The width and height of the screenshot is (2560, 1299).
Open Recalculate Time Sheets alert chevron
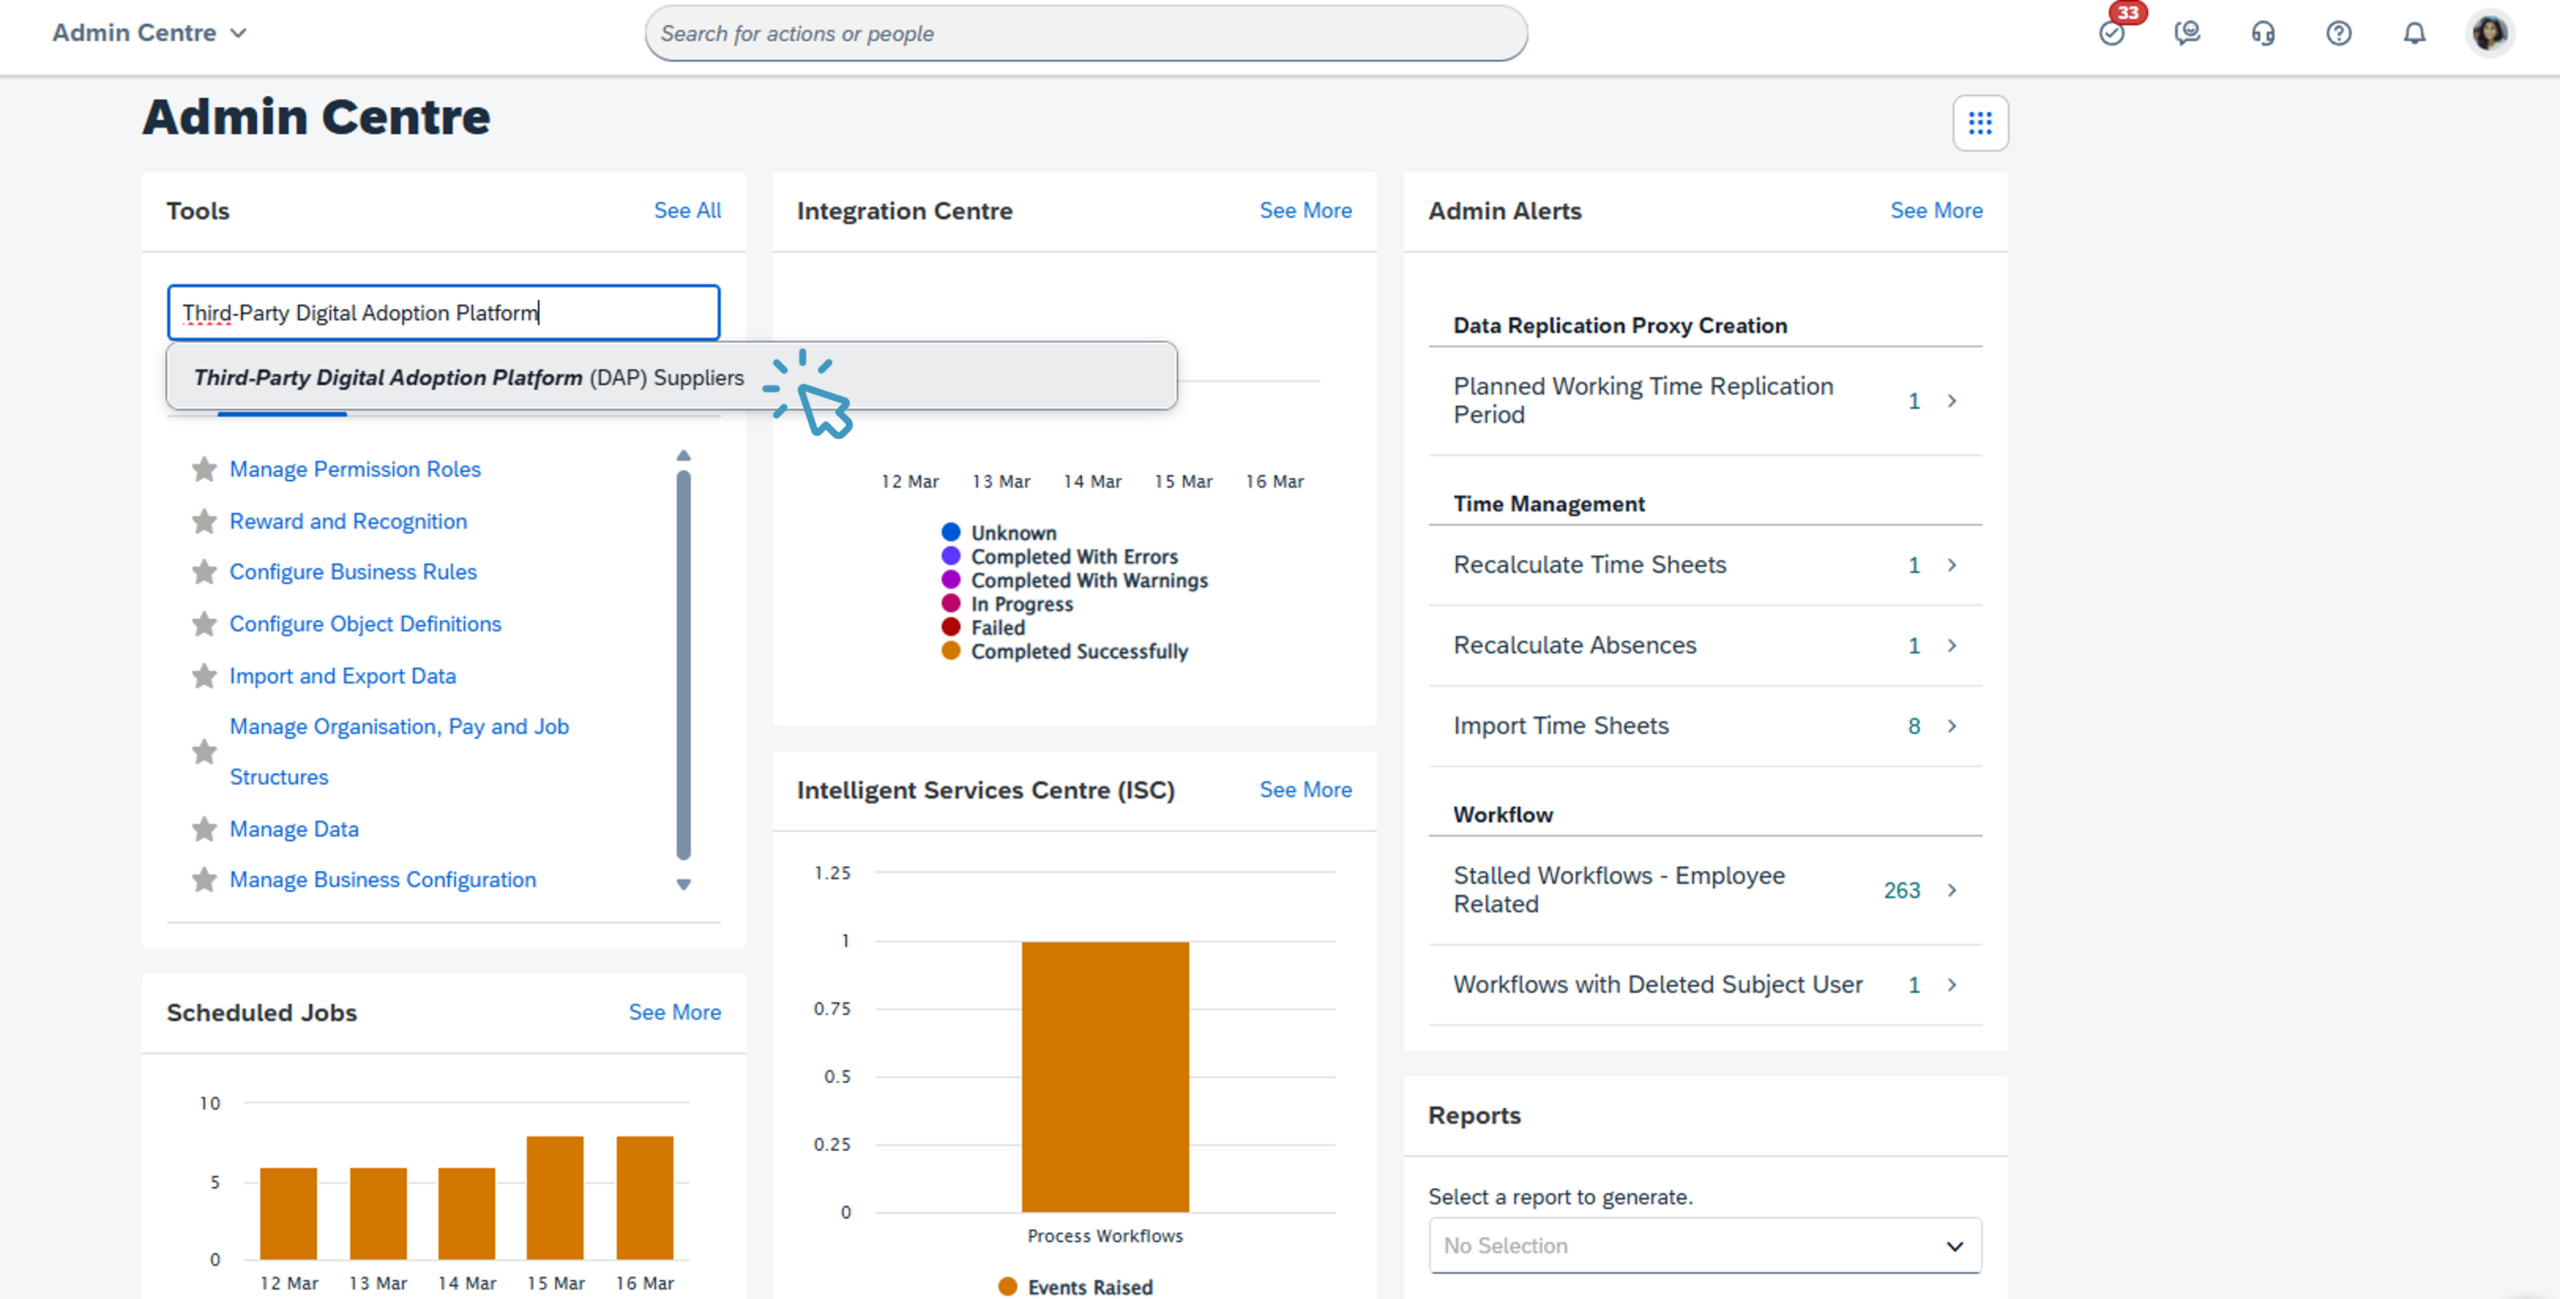pos(1952,565)
